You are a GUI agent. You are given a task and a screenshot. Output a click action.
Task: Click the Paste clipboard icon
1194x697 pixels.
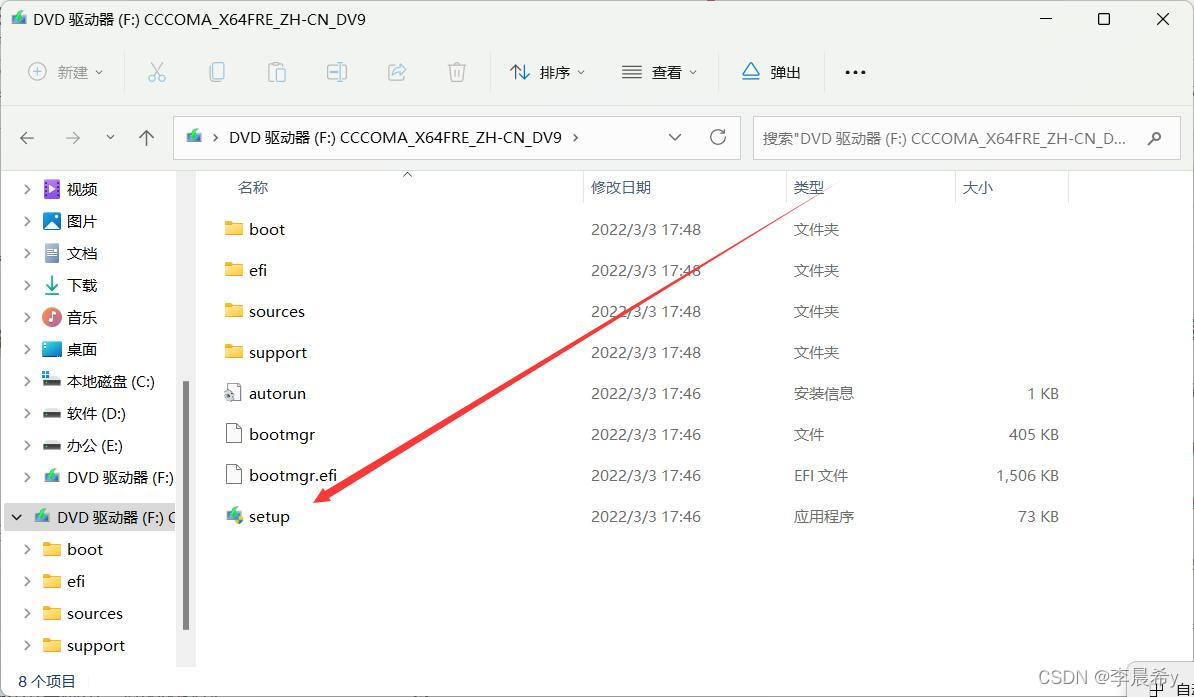[276, 72]
